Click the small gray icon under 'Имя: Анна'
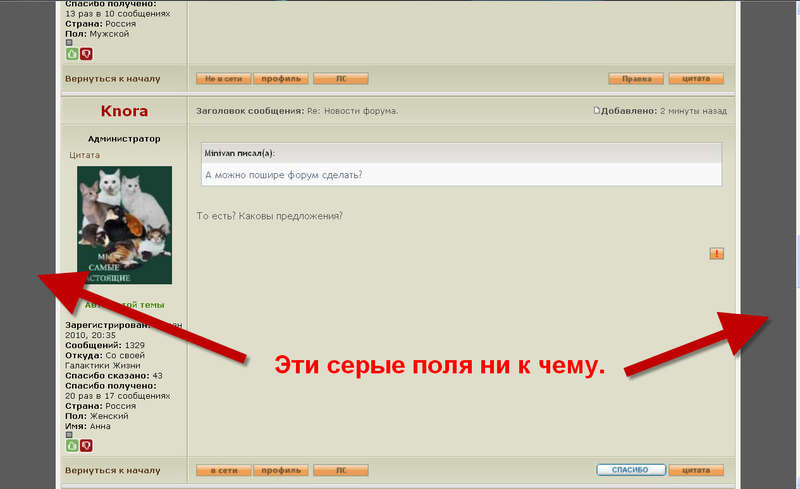This screenshot has width=800, height=489. click(x=69, y=434)
